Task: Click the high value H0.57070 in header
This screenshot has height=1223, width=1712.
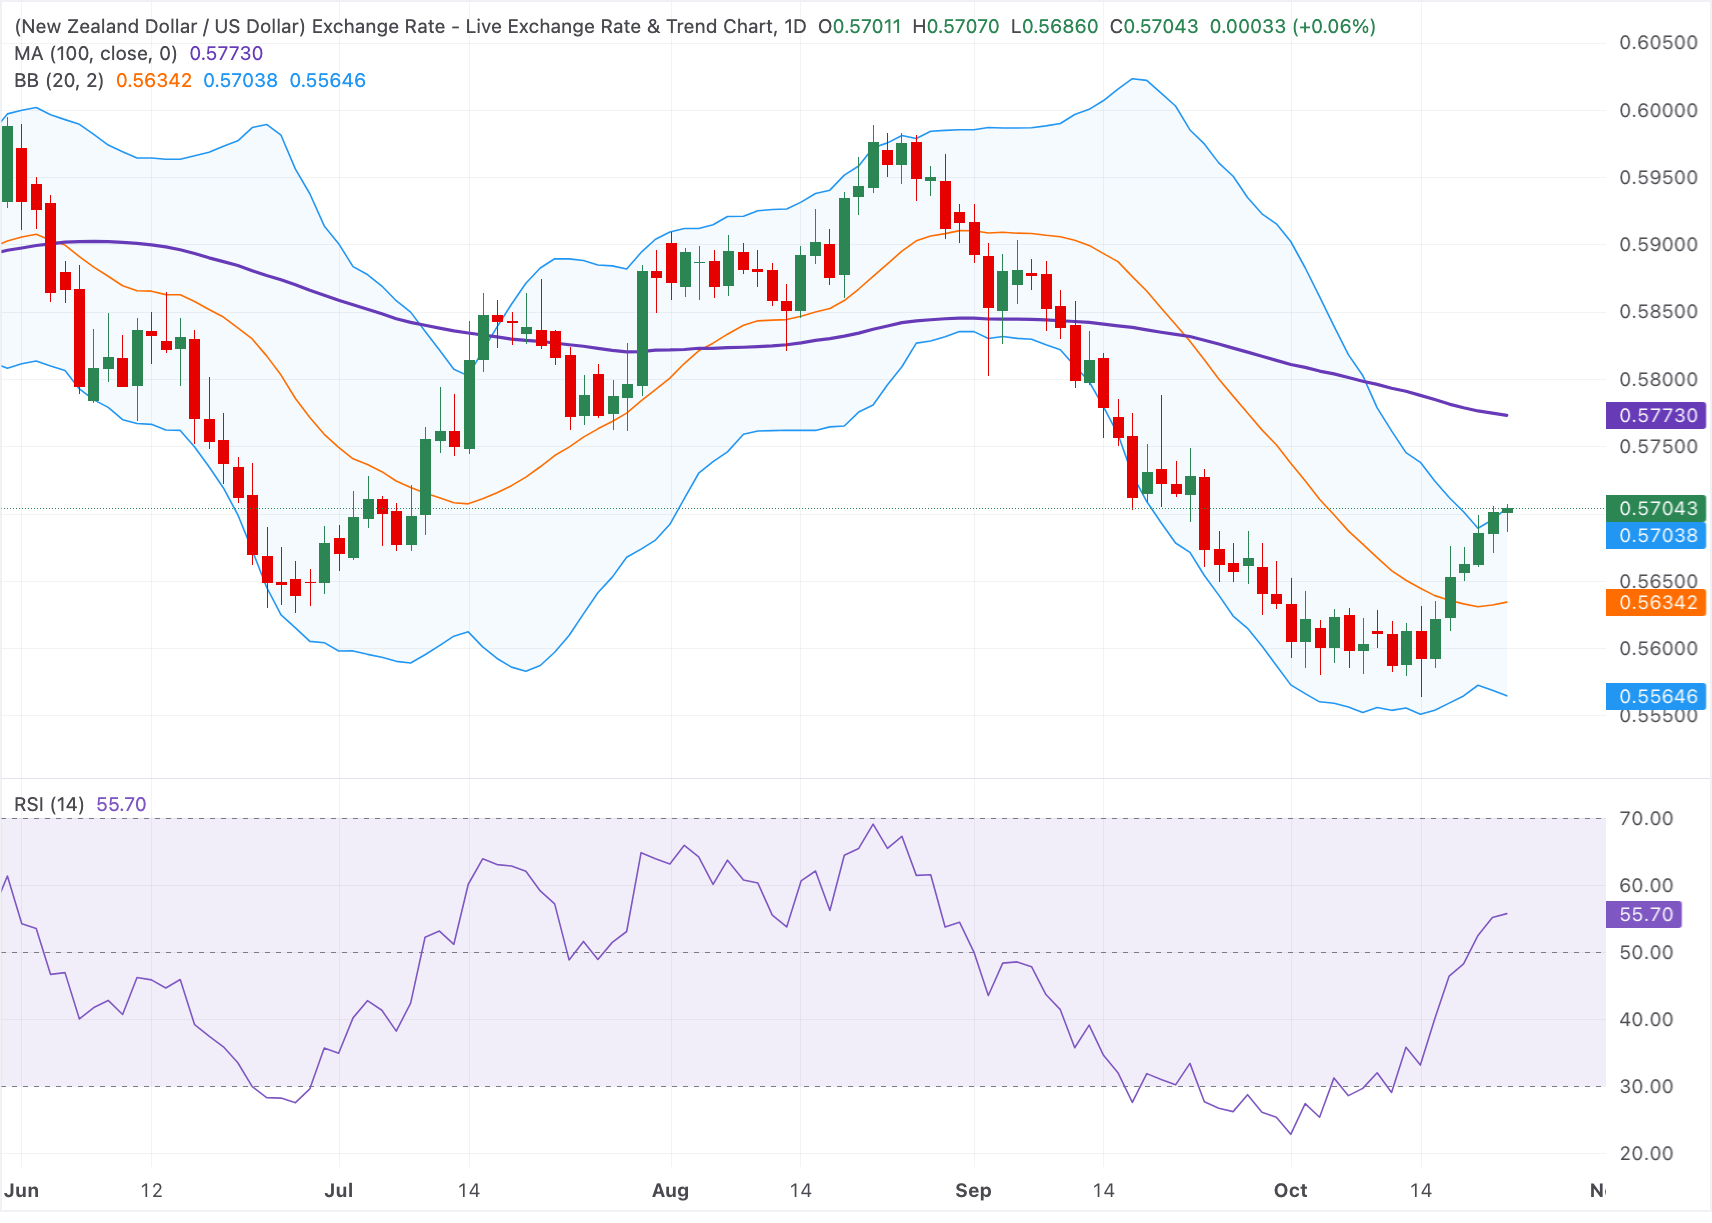Action: [956, 26]
